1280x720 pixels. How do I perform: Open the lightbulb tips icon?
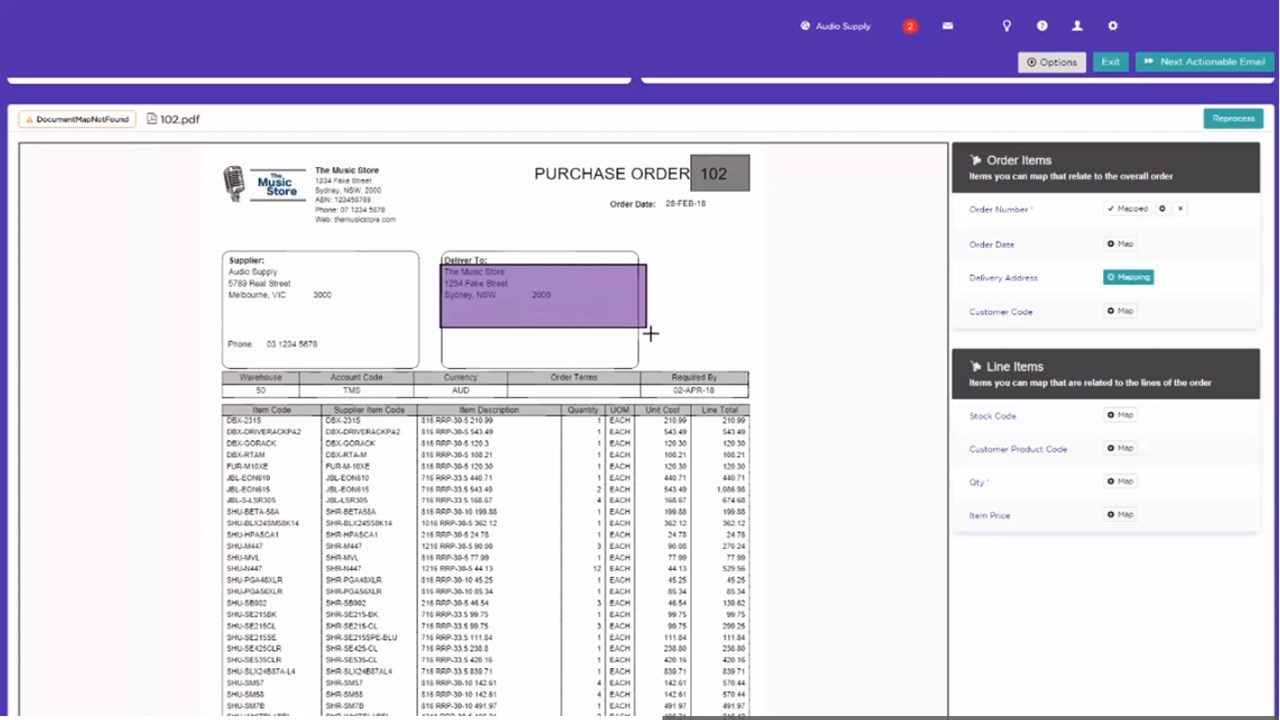click(1007, 26)
